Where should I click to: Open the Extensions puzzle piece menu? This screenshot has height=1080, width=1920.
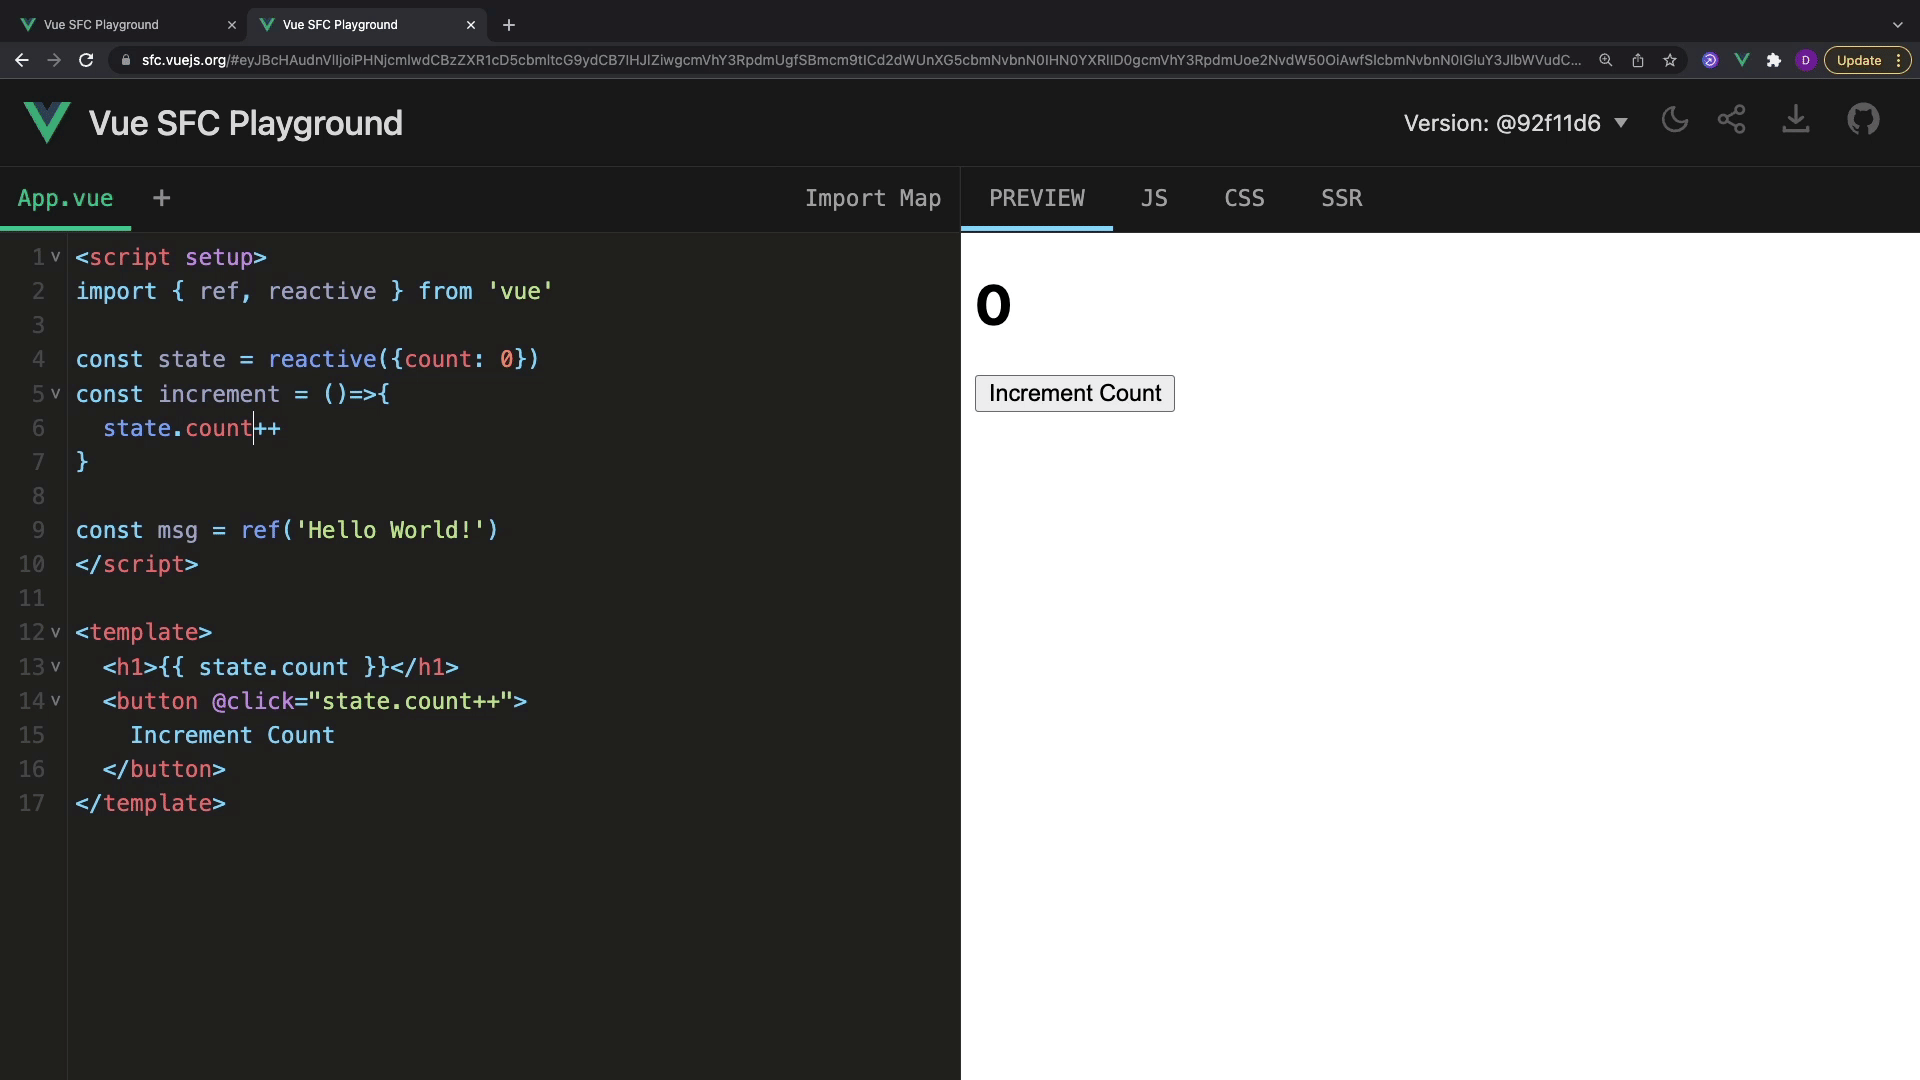(1774, 60)
